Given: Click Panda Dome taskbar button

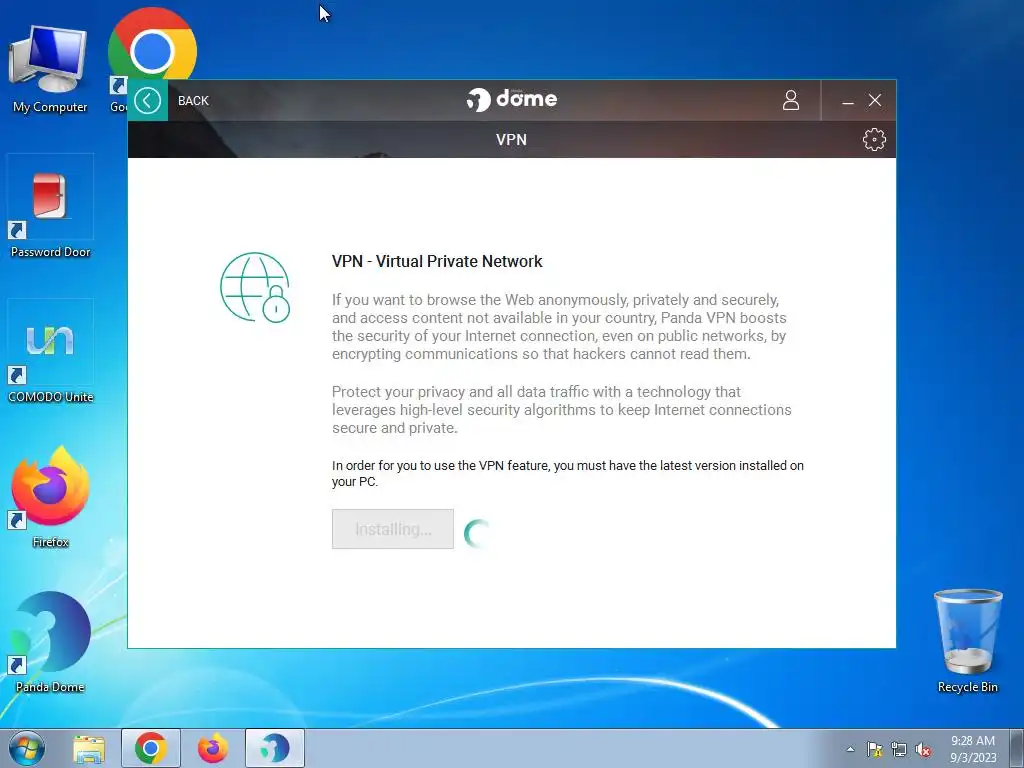Looking at the screenshot, I should coord(275,748).
